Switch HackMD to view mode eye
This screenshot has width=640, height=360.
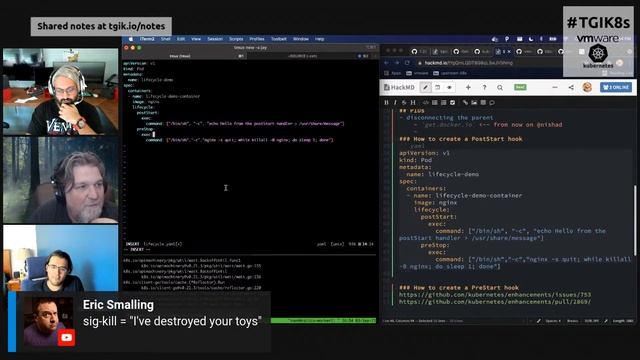[x=449, y=87]
